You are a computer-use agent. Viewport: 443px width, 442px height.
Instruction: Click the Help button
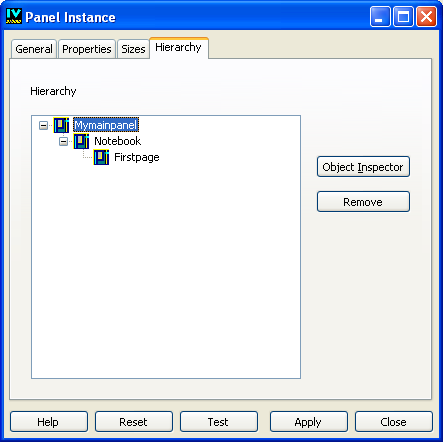[x=49, y=422]
